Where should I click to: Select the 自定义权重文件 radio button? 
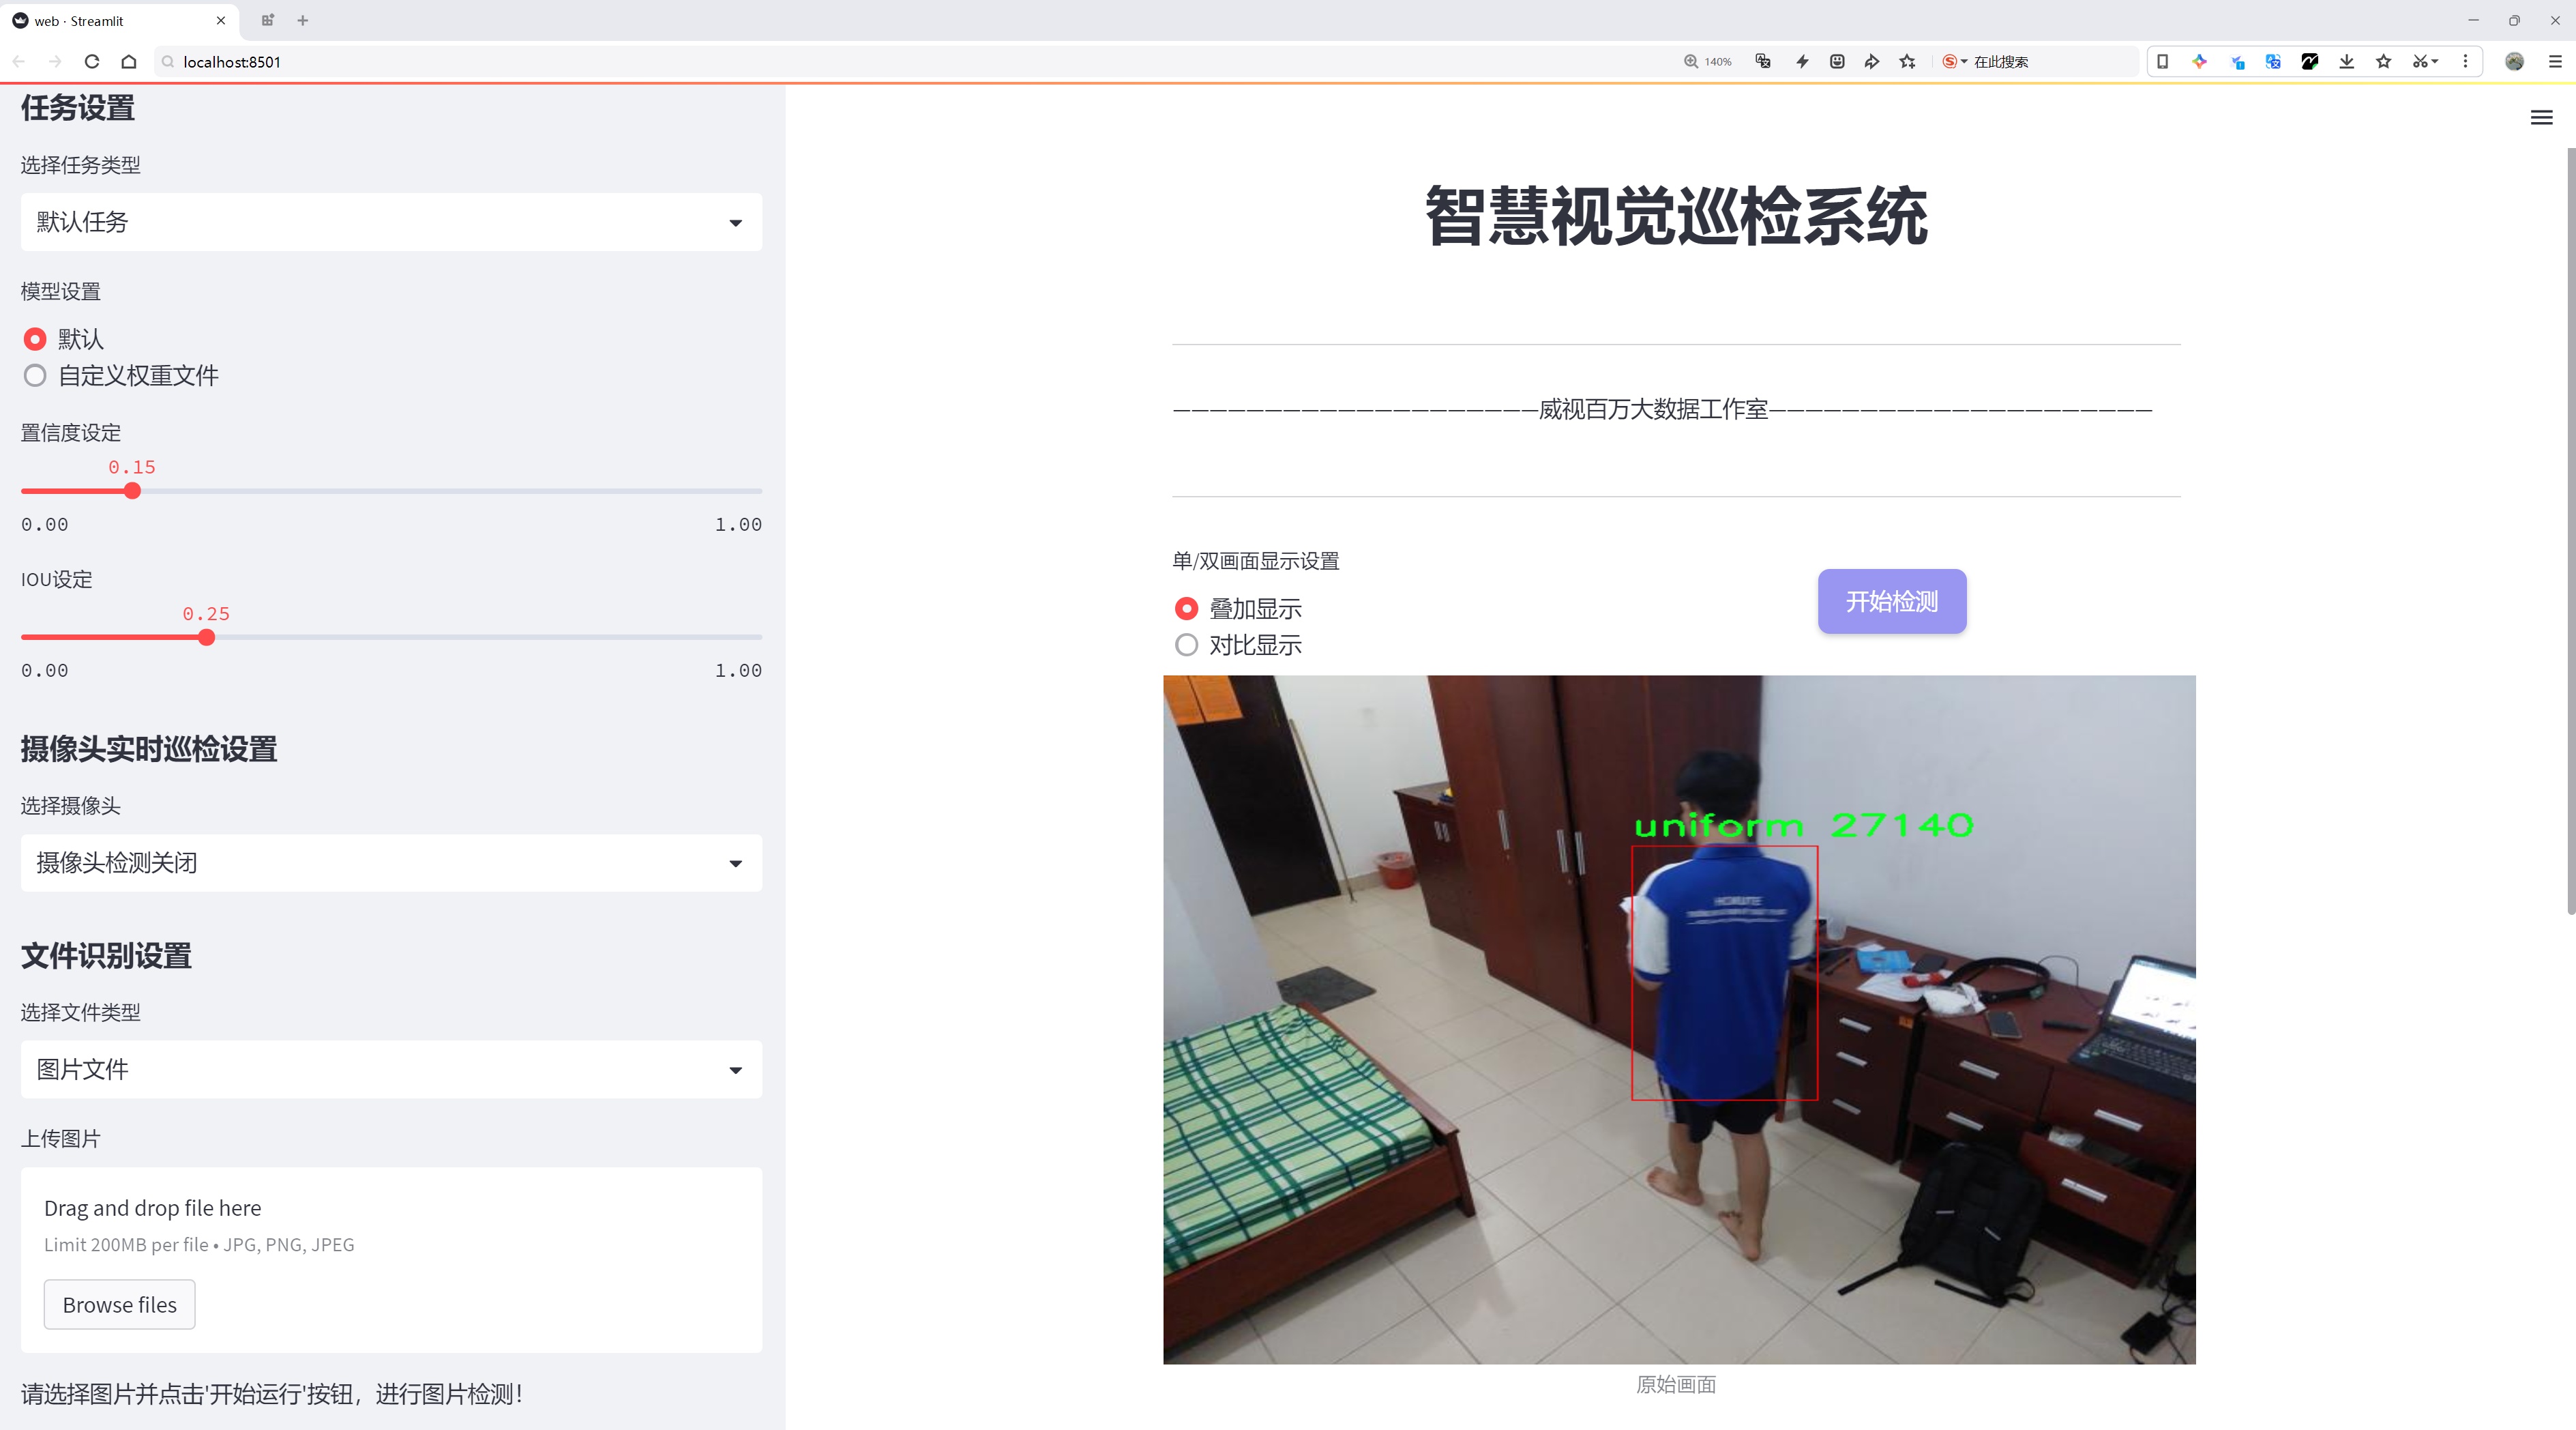click(x=35, y=376)
